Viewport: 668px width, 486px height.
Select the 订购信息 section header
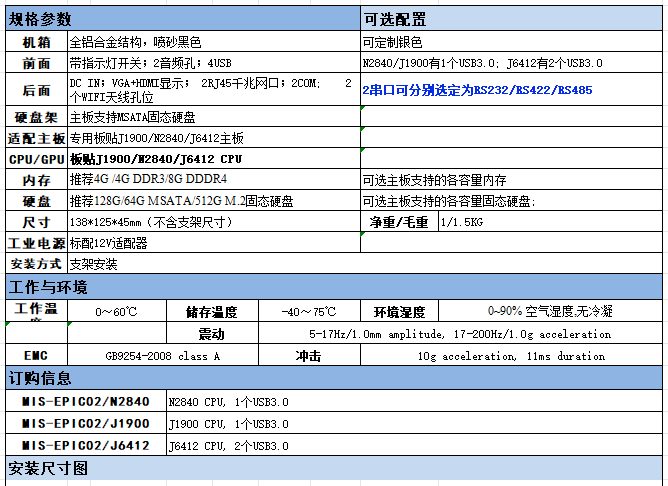tap(334, 378)
